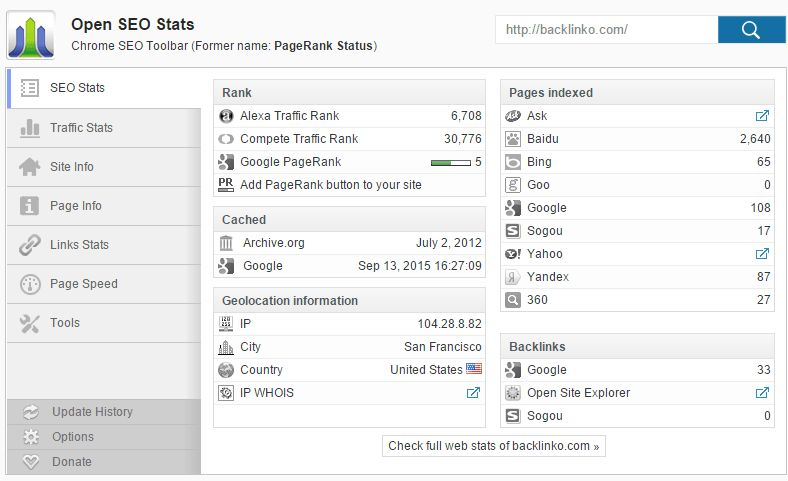This screenshot has height=481, width=788.
Task: Click the Tools wrench icon
Action: point(30,323)
